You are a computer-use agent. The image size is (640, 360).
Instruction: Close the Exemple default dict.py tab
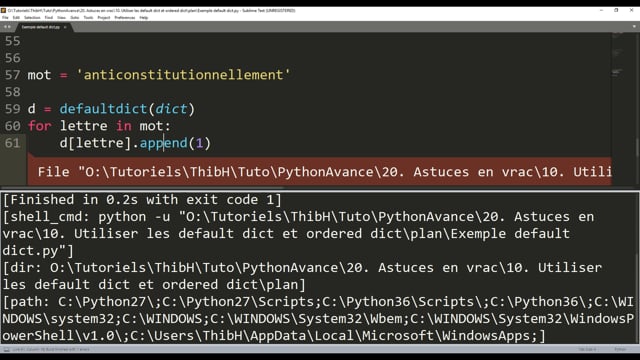point(65,27)
